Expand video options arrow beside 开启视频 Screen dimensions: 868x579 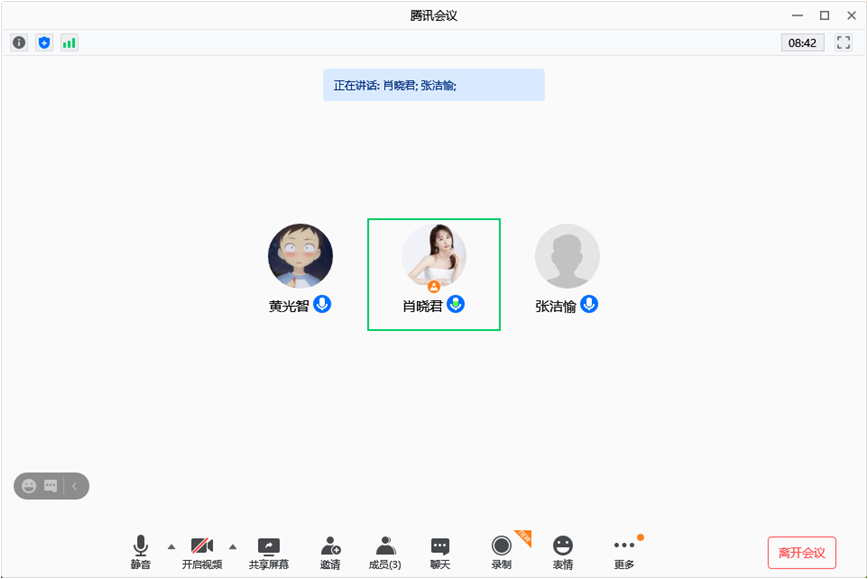(x=233, y=546)
